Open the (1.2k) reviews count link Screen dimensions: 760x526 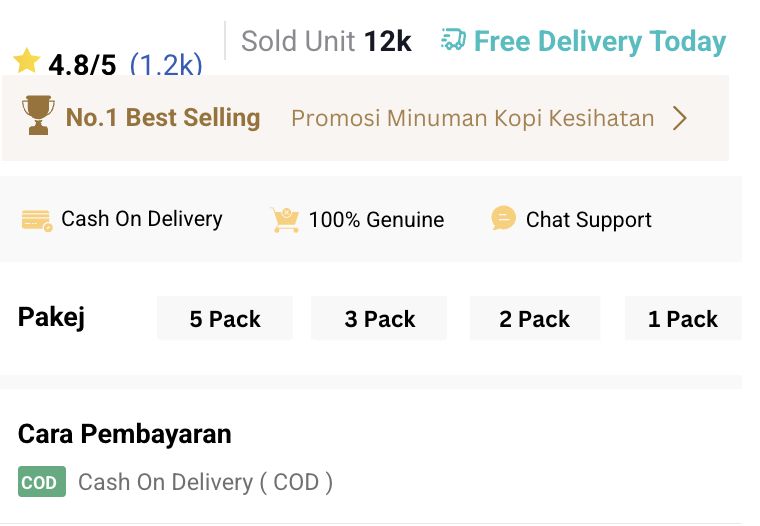pyautogui.click(x=166, y=66)
